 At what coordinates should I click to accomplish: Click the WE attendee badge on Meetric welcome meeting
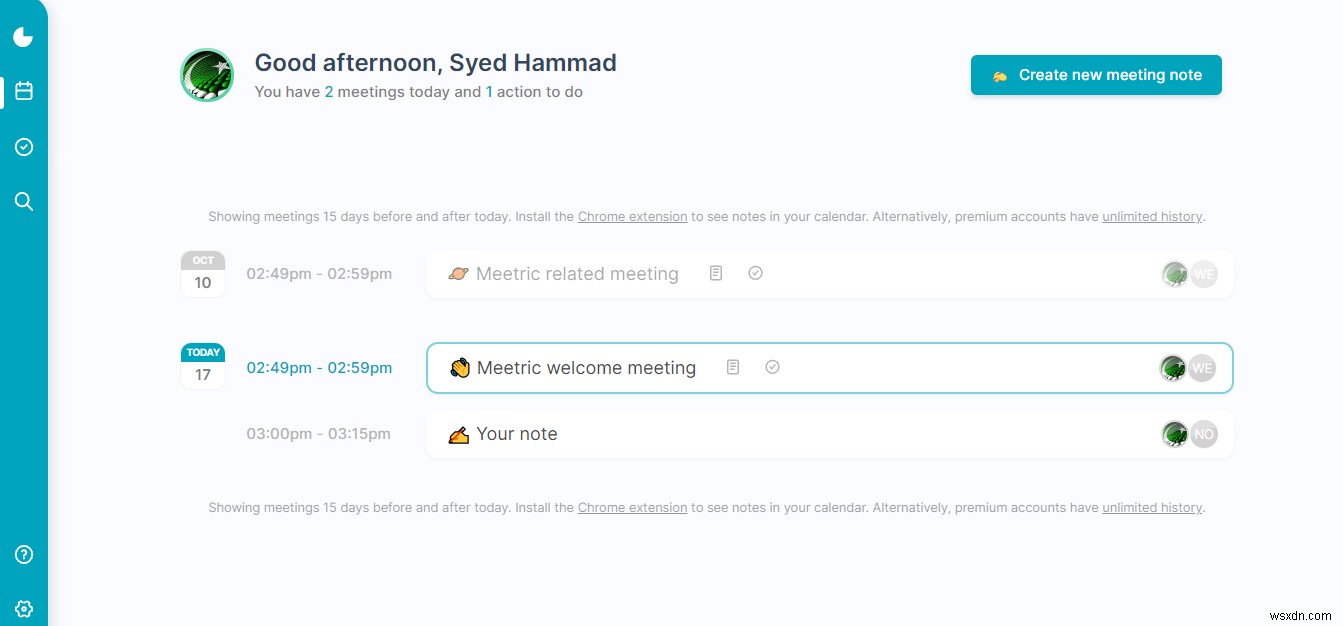pos(1203,368)
